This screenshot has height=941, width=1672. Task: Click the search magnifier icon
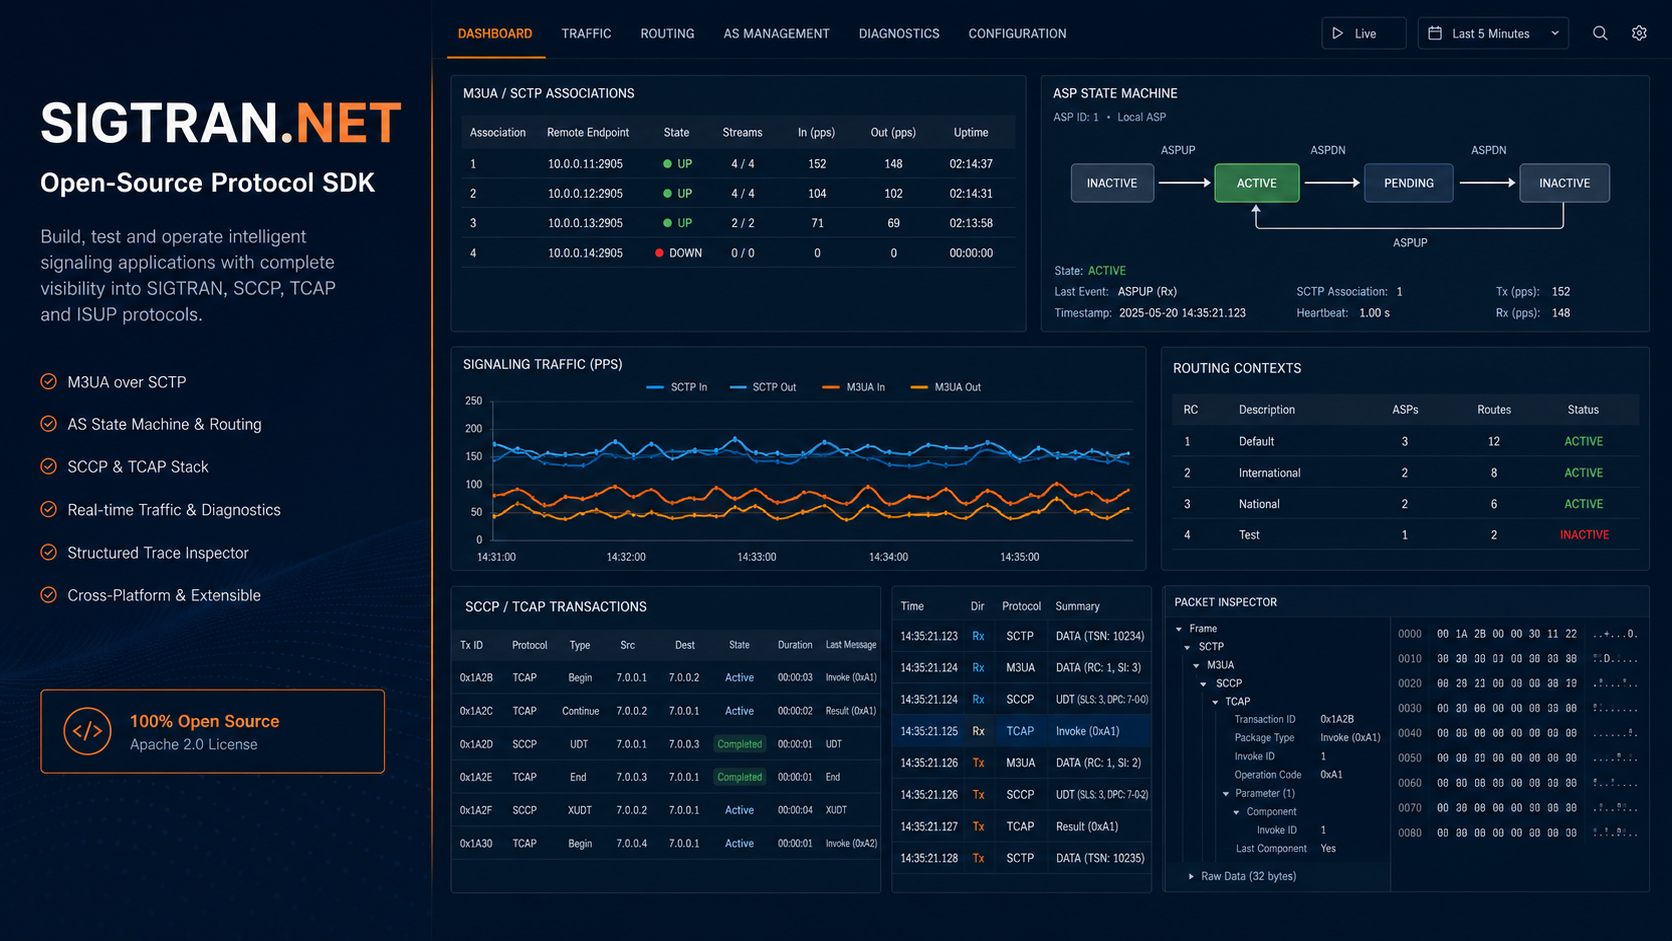1600,33
